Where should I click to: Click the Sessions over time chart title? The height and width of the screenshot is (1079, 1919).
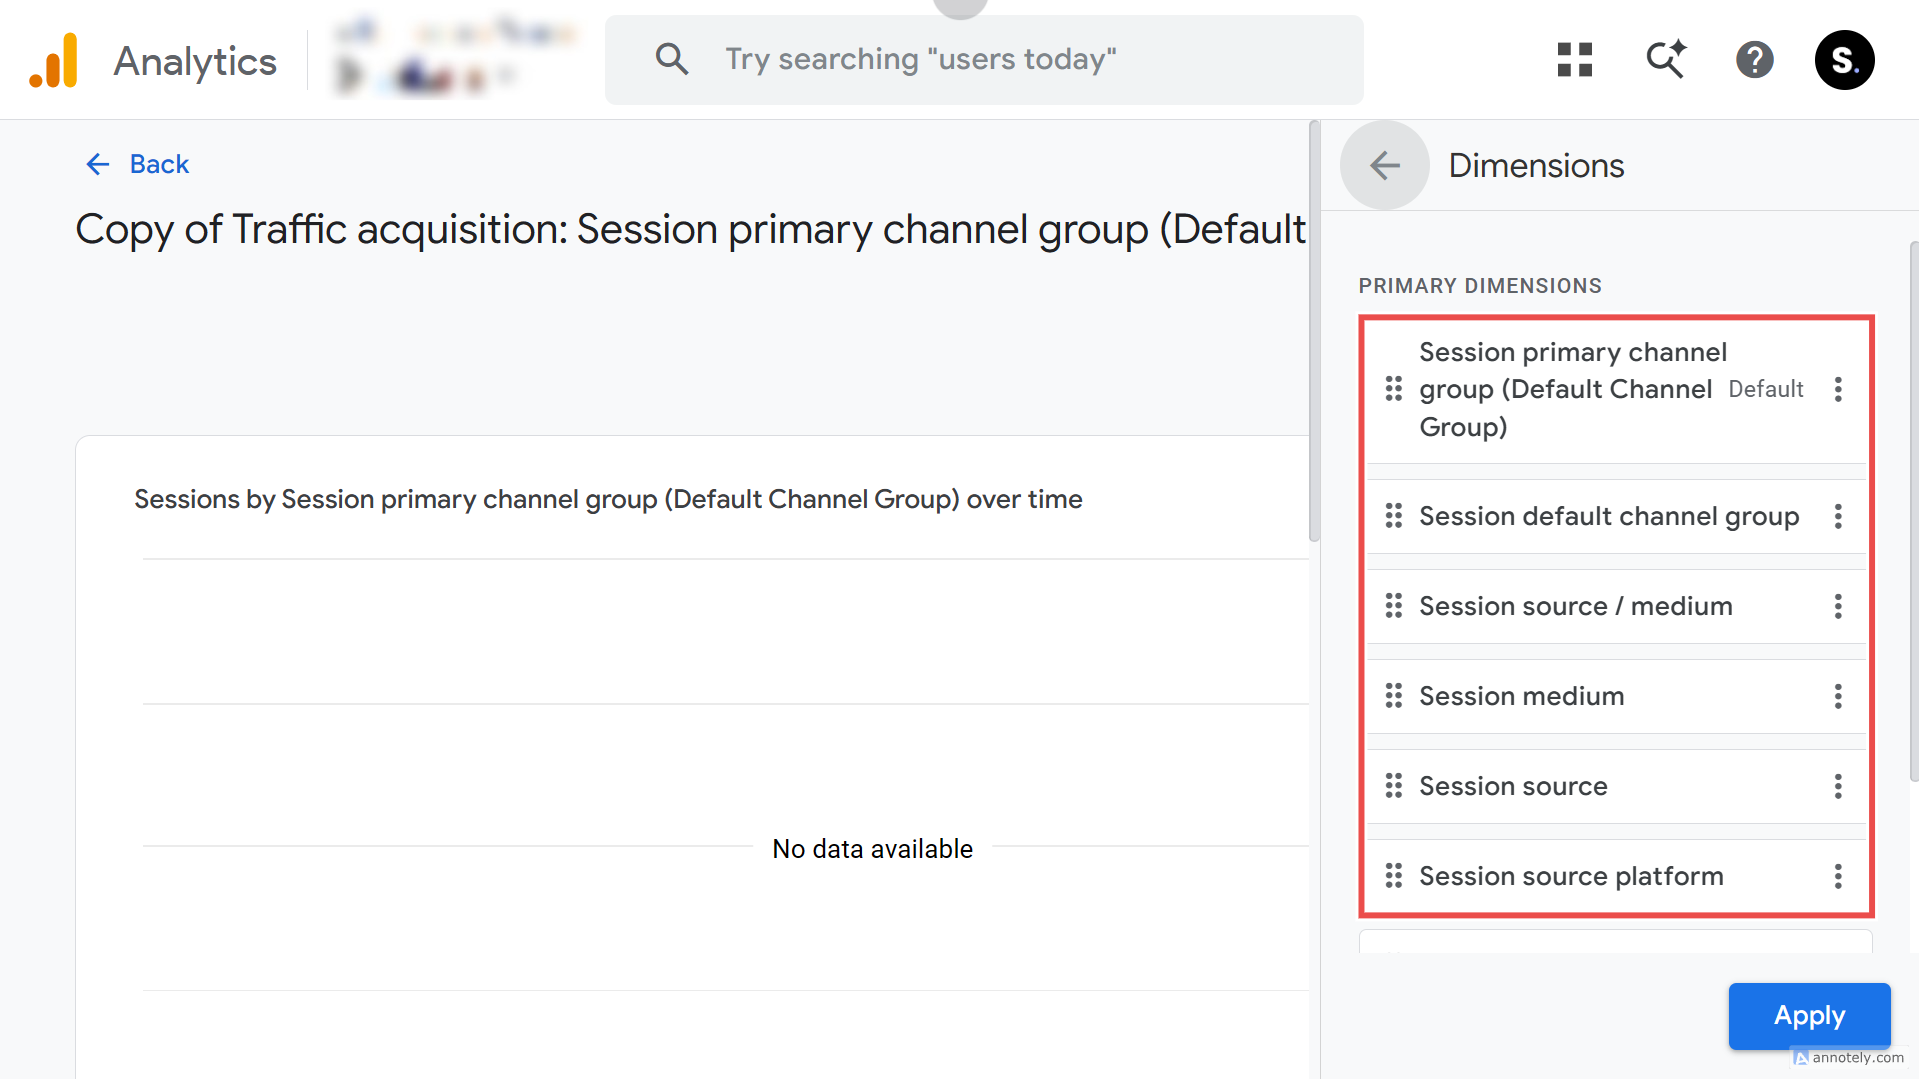click(x=608, y=499)
